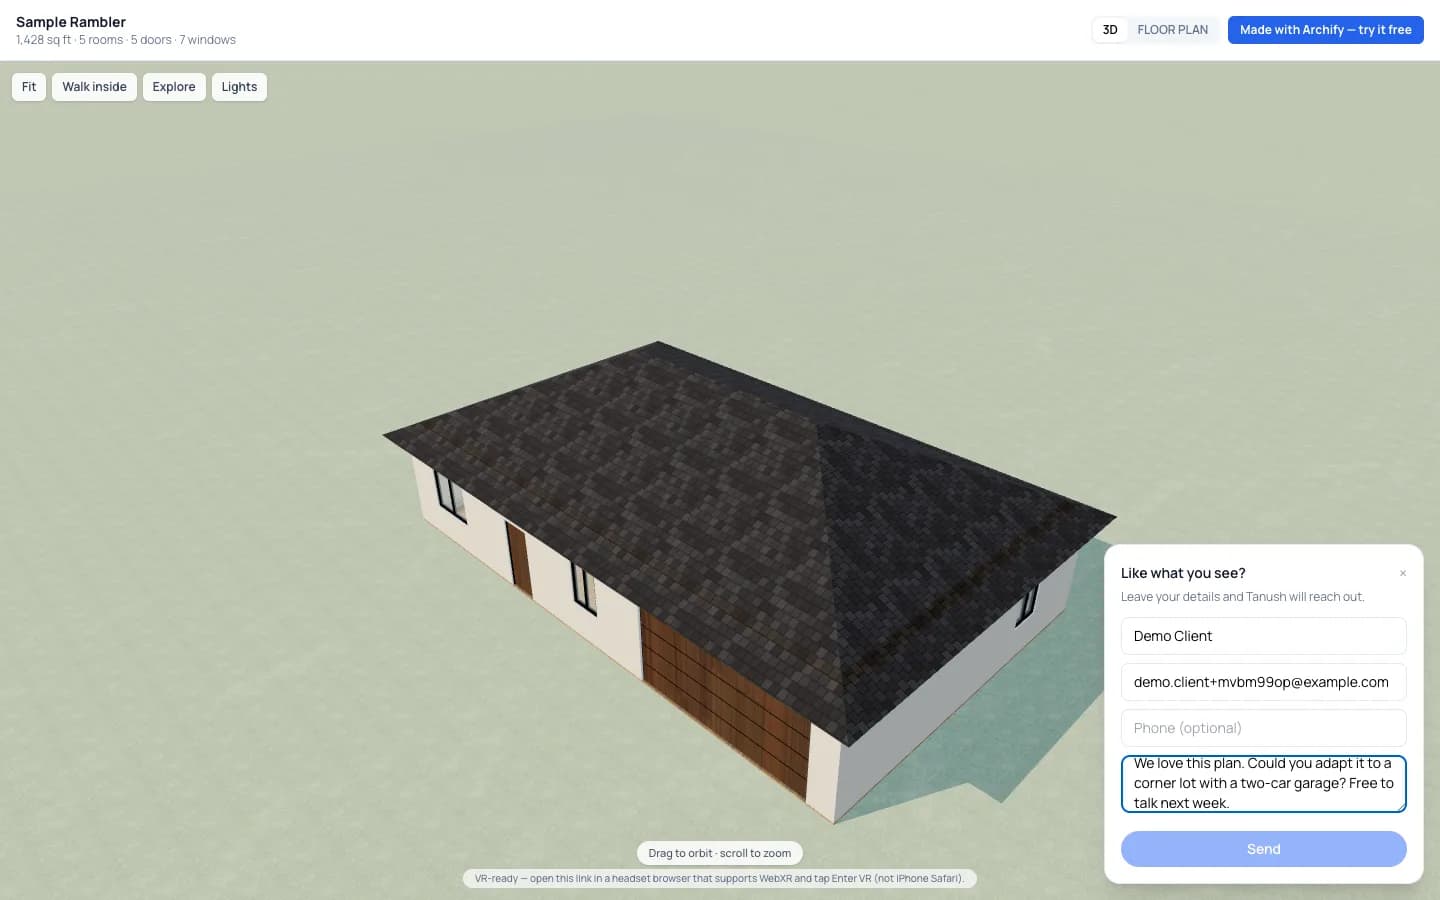The width and height of the screenshot is (1440, 900).
Task: Click the Sample Rambler project title
Action: point(71,22)
